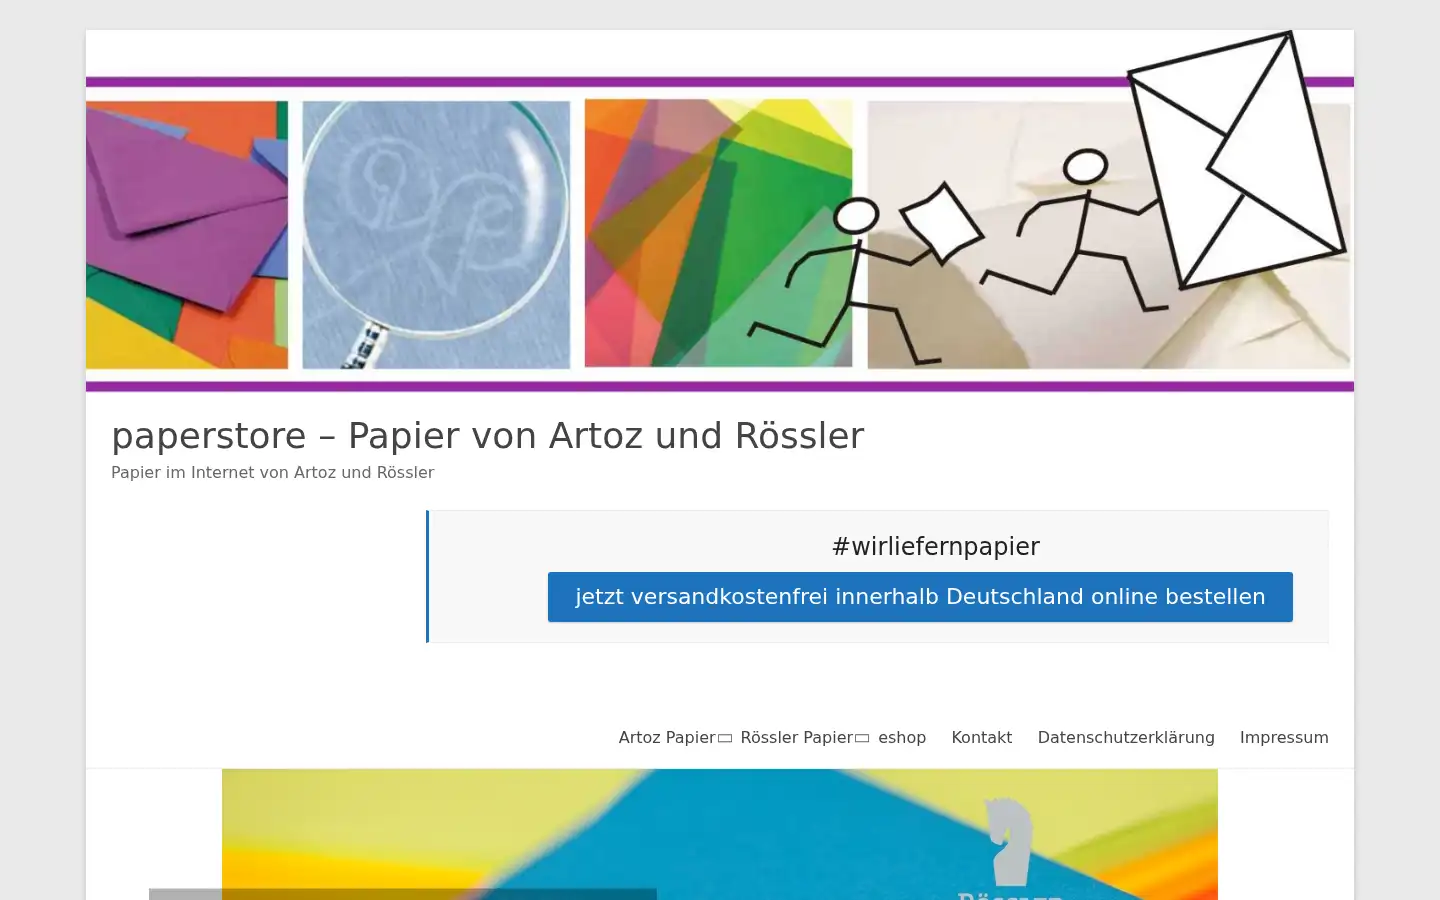Open the Artoz Papier menu item
This screenshot has width=1440, height=900.
[x=667, y=738]
